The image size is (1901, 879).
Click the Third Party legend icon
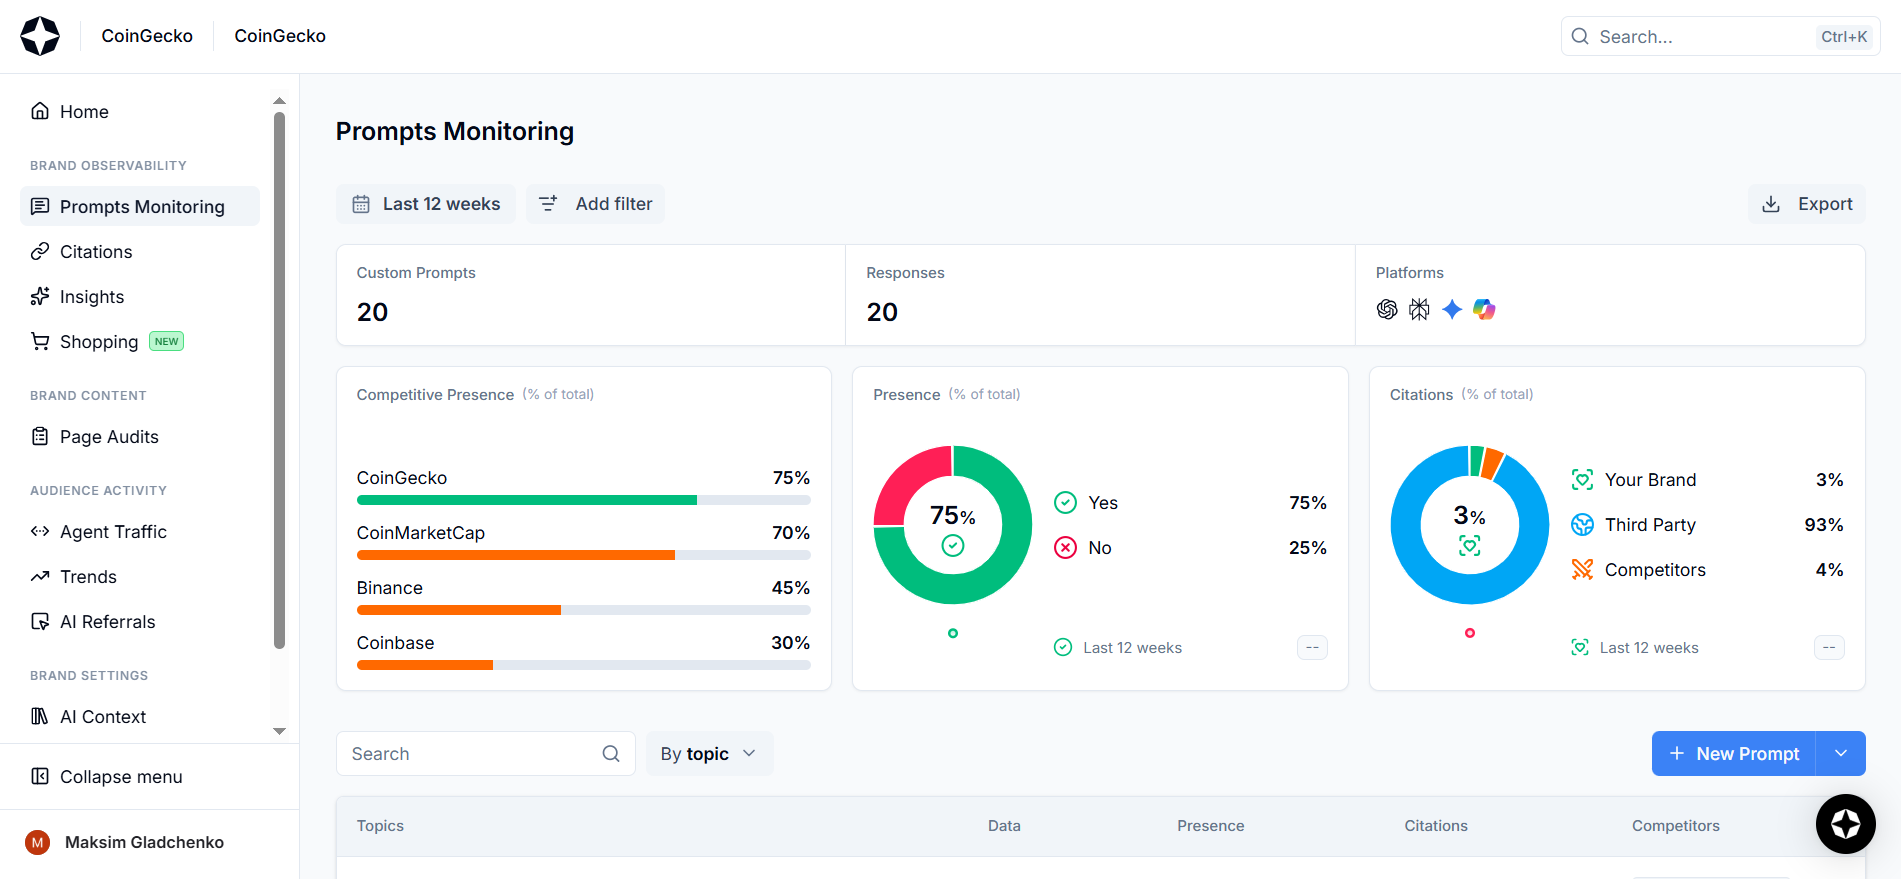pyautogui.click(x=1582, y=525)
